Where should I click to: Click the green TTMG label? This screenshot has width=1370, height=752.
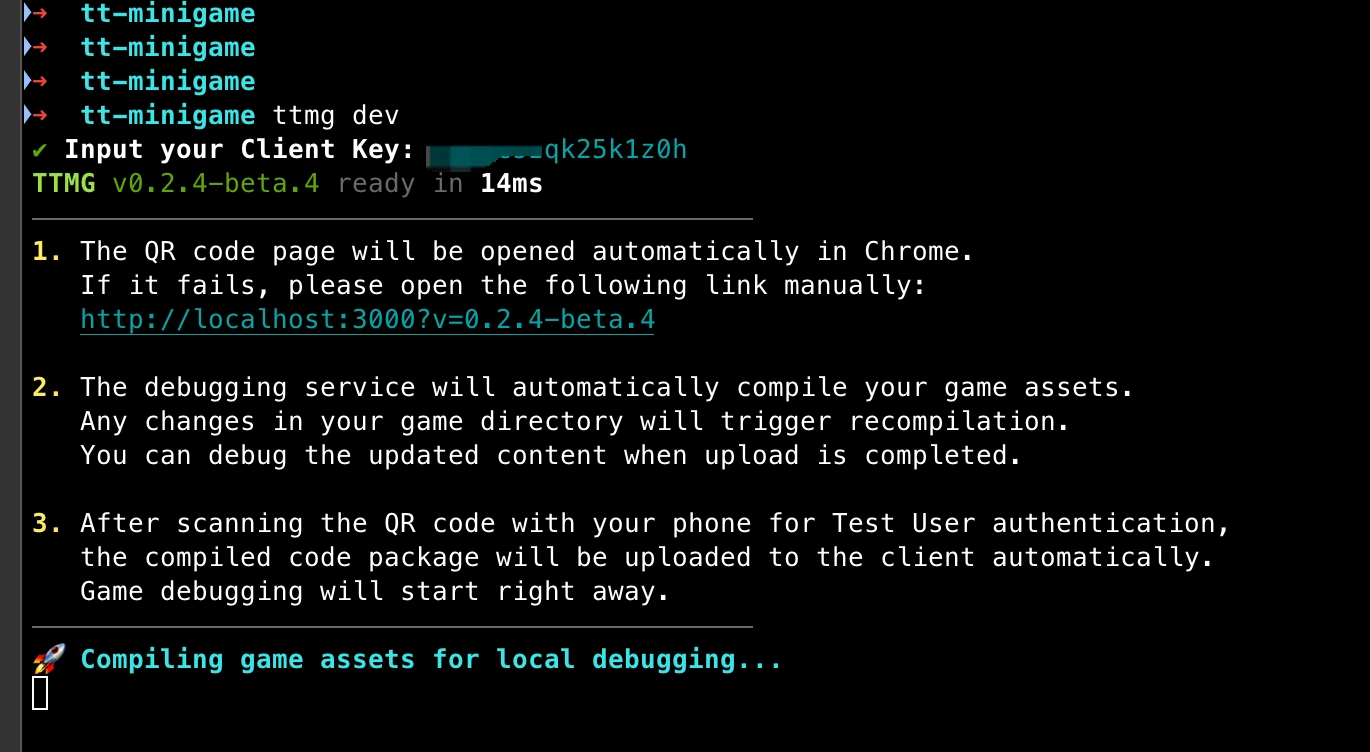(64, 184)
